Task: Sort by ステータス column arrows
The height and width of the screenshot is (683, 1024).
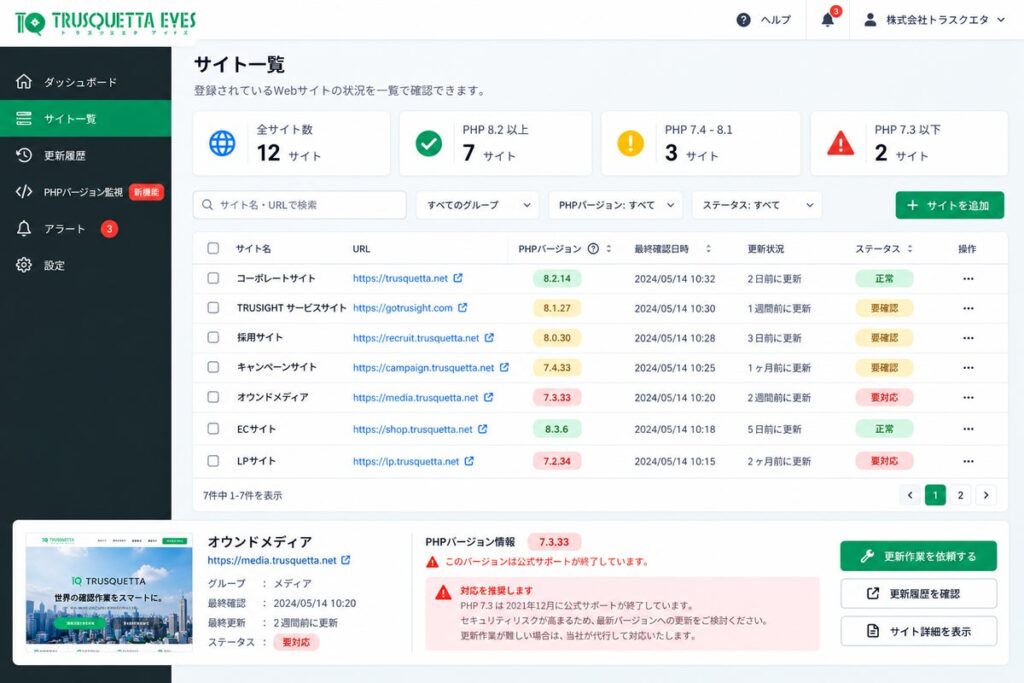Action: coord(910,249)
